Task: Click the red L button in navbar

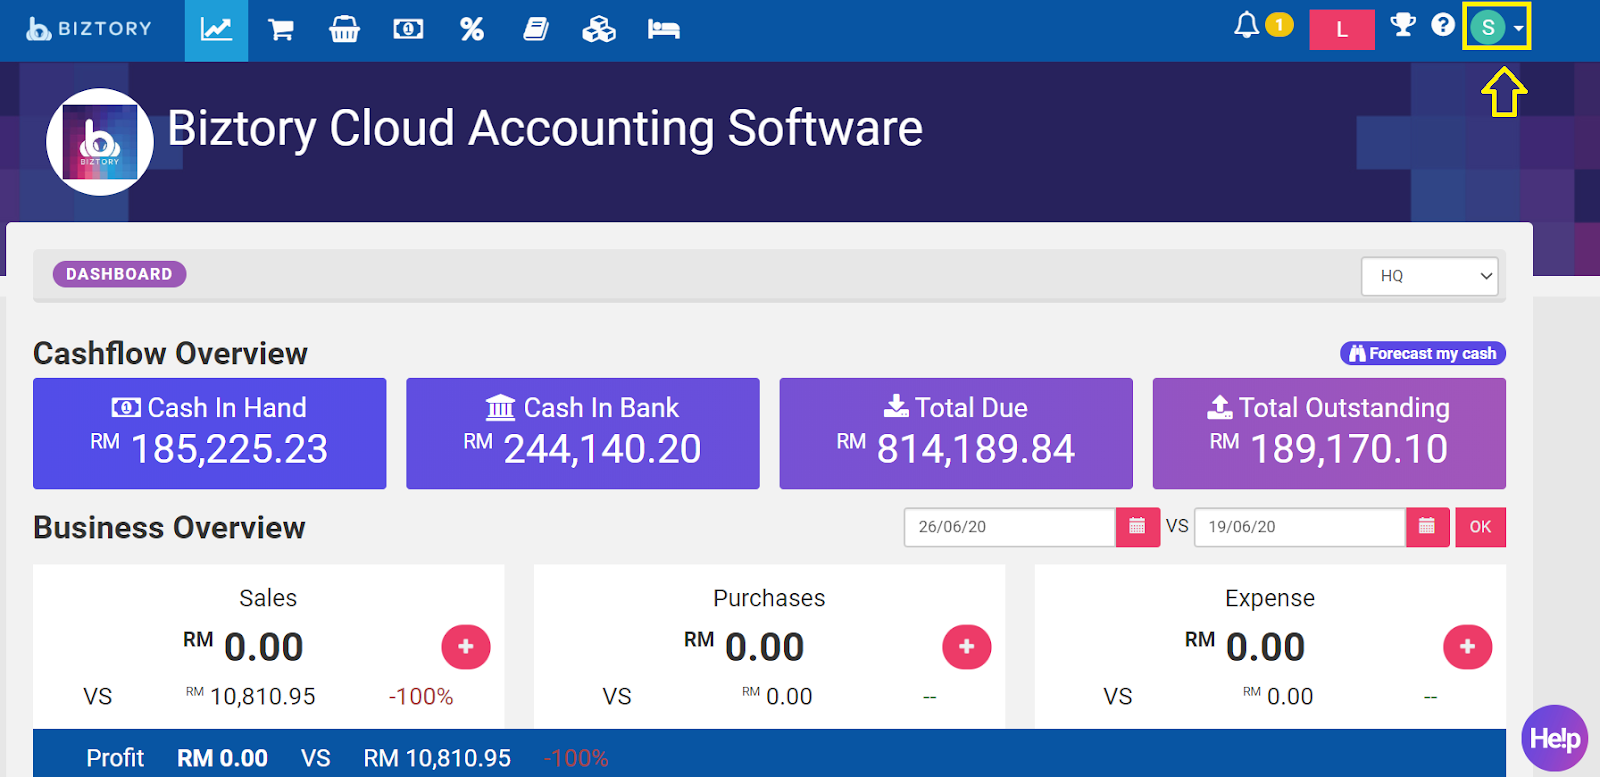Action: click(1342, 30)
